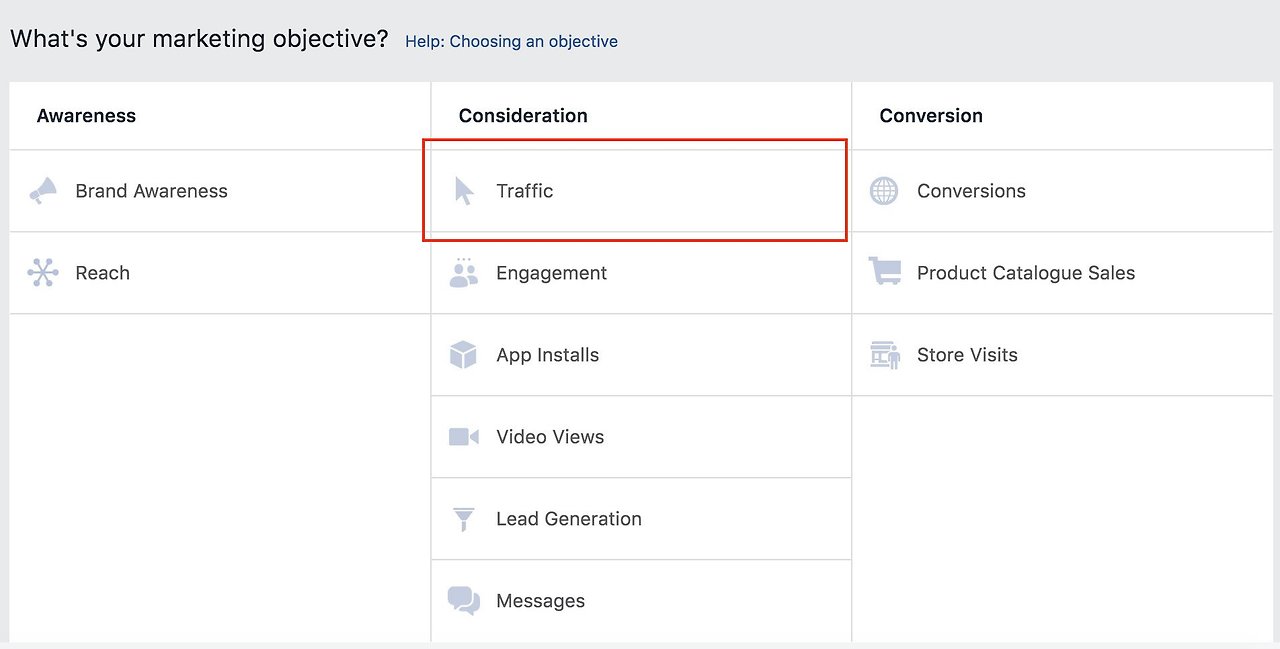Select the App Installs box icon
Viewport: 1280px width, 649px height.
463,354
